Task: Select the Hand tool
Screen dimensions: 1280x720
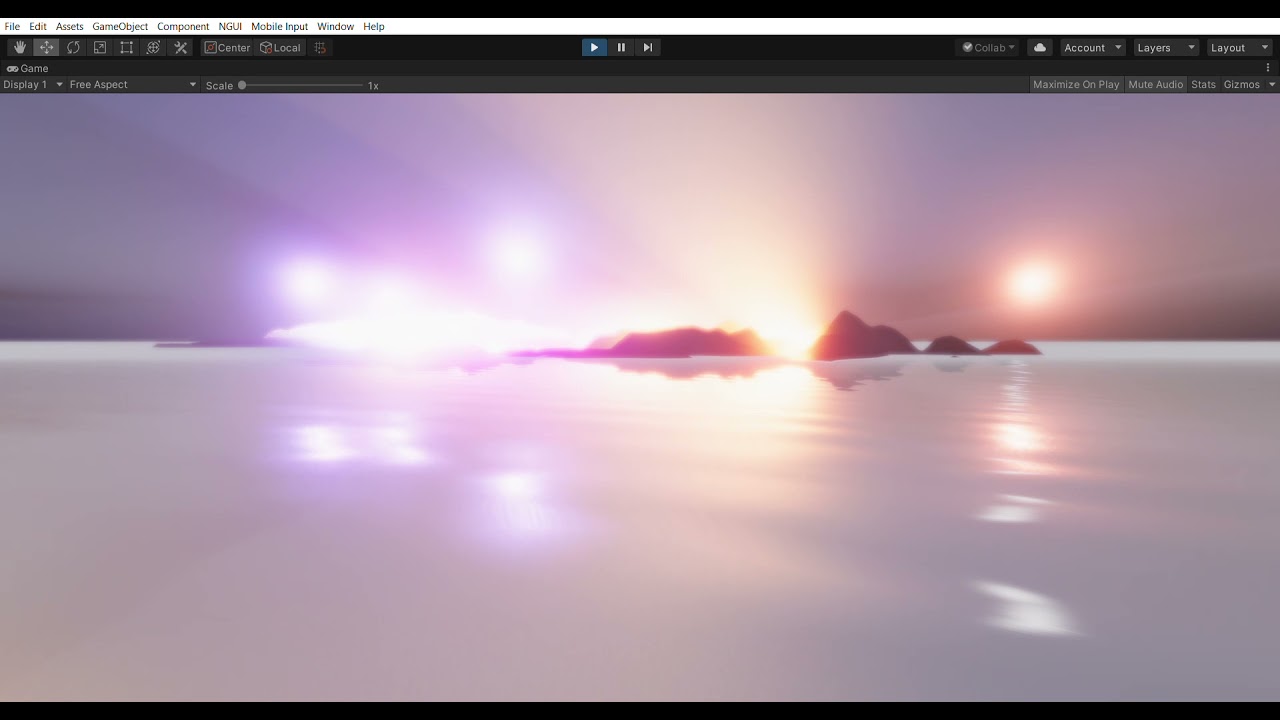Action: [20, 48]
